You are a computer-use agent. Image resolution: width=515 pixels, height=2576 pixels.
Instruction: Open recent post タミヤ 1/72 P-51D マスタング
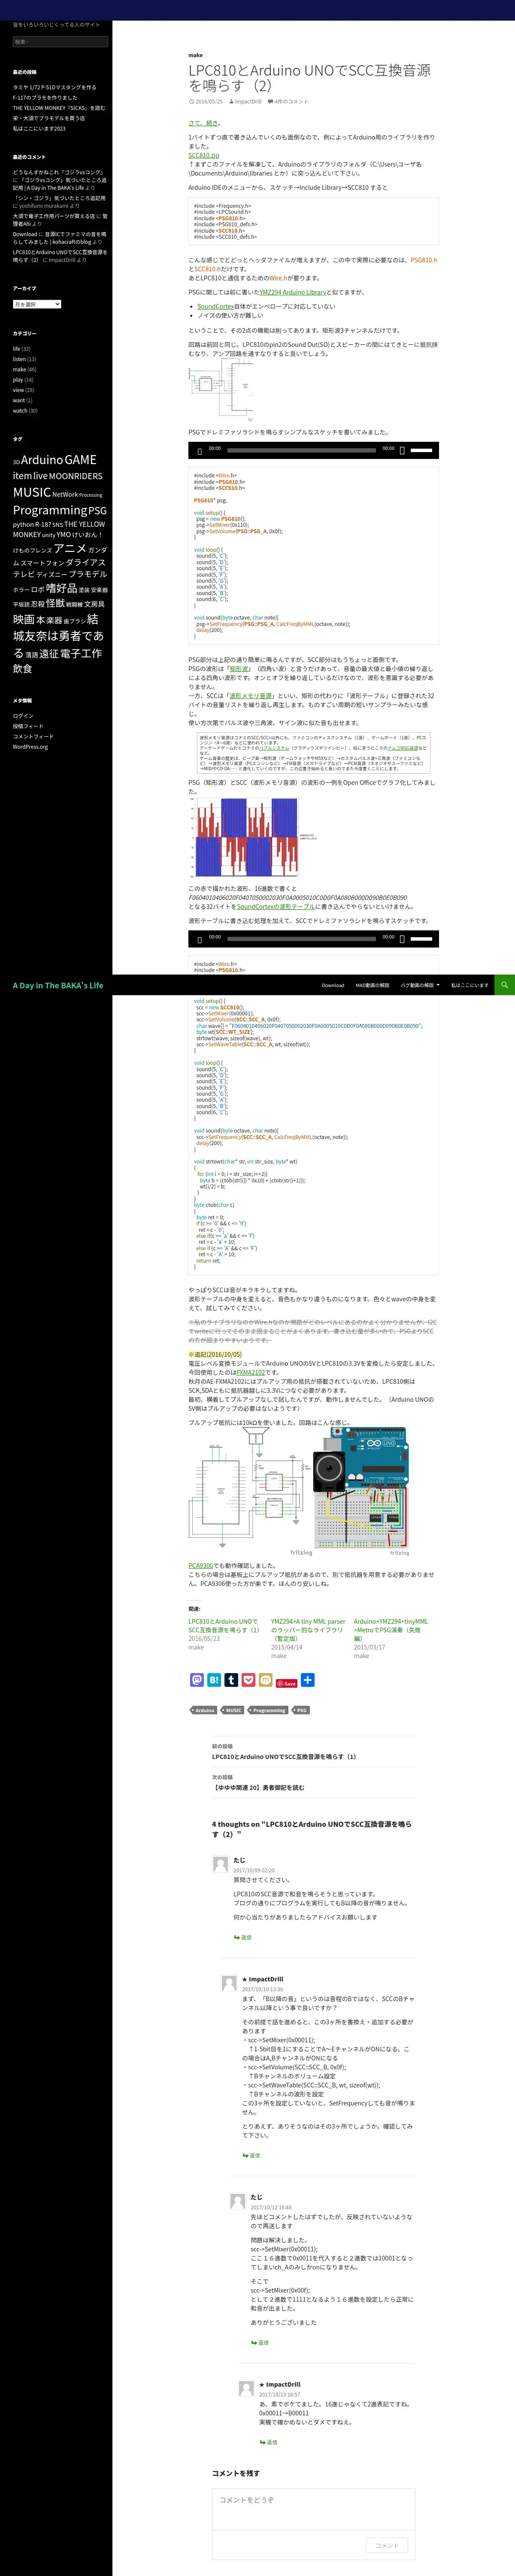click(x=55, y=87)
